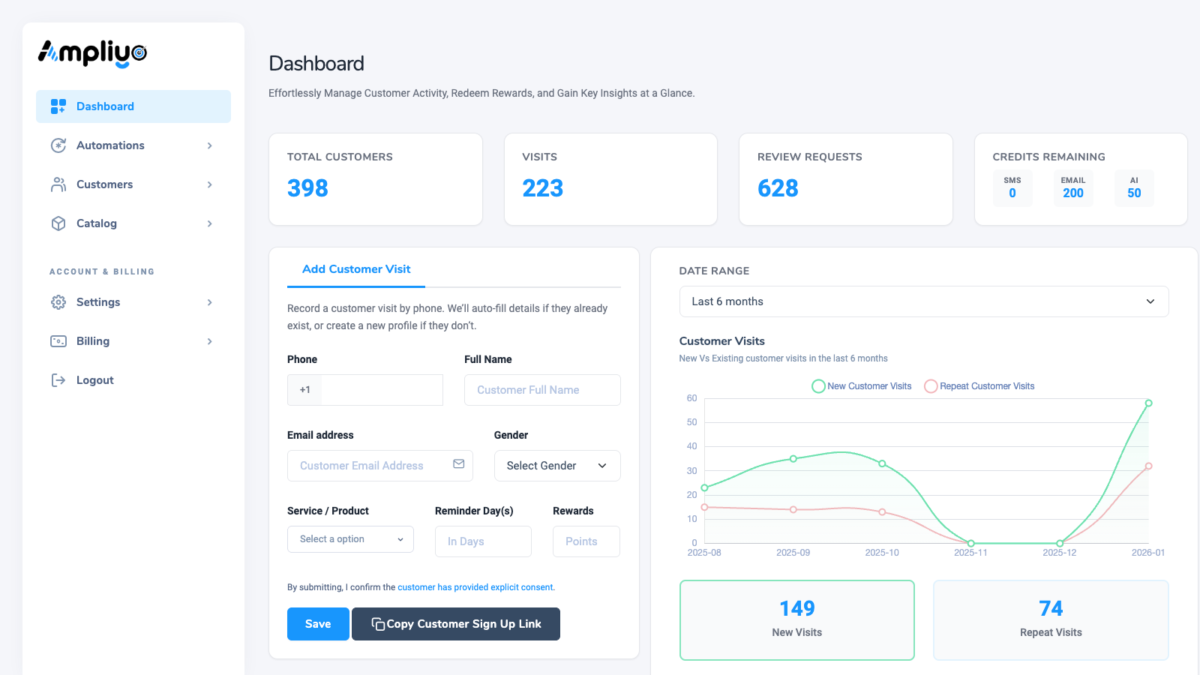Click the Dashboard grid icon in sidebar
This screenshot has height=675, width=1200.
58,106
